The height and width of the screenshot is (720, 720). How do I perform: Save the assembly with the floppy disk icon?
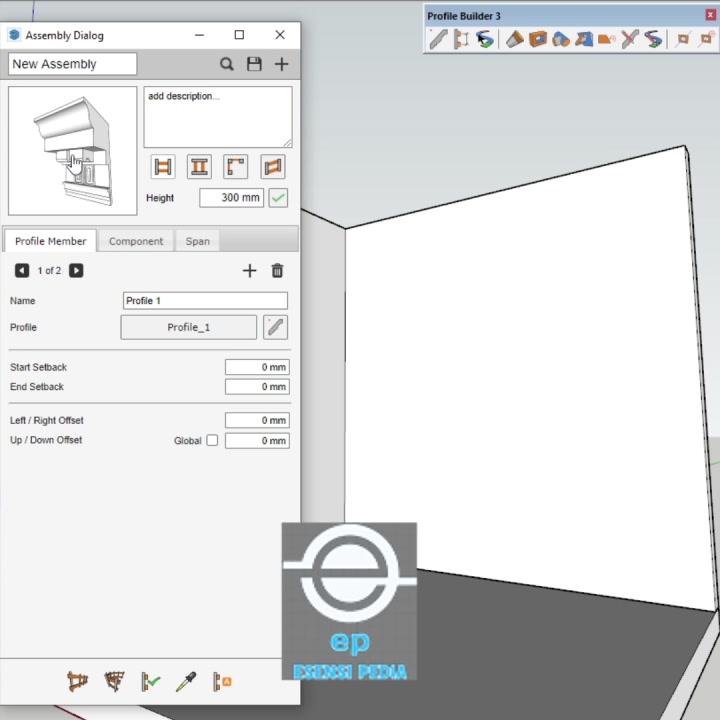[254, 64]
